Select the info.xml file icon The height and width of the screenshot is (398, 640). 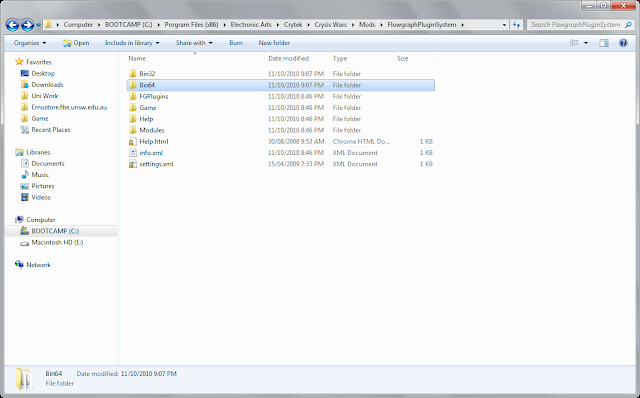click(x=132, y=153)
